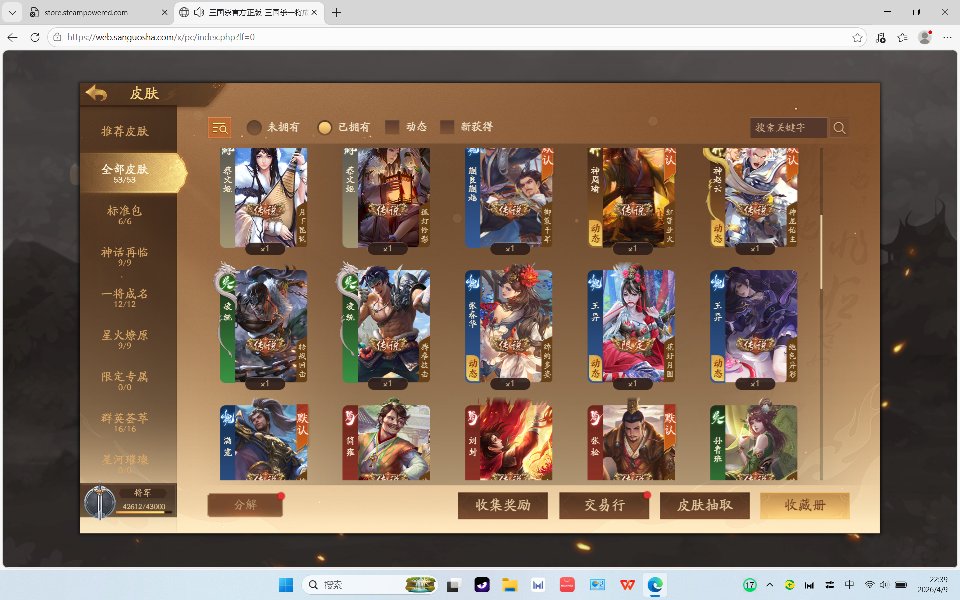Select the 已拥有 radio filter

325,127
